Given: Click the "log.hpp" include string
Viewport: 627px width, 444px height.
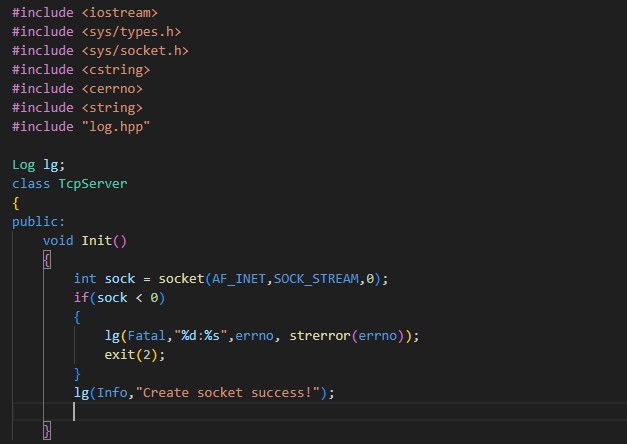Looking at the screenshot, I should pyautogui.click(x=116, y=127).
